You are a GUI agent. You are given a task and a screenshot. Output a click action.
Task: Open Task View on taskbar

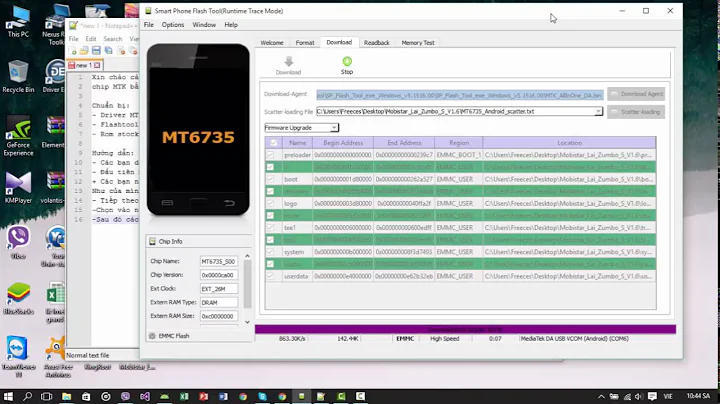(x=46, y=396)
